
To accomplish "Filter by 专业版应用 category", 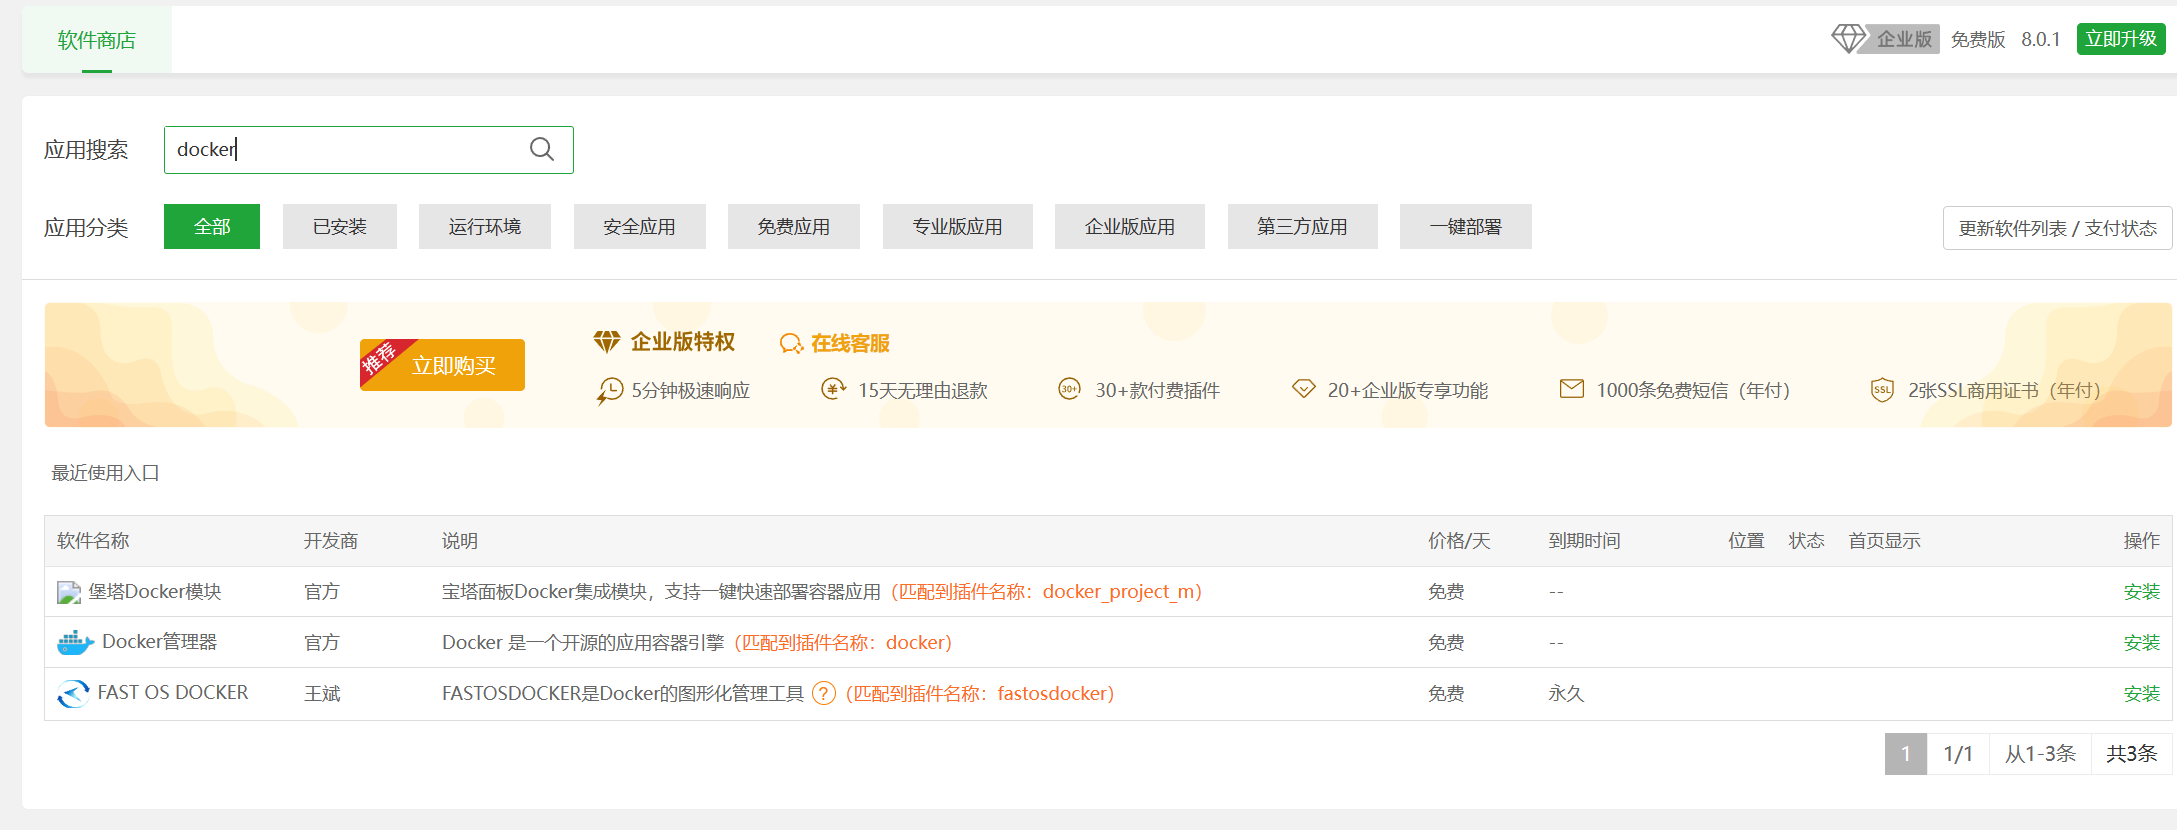I will point(958,227).
